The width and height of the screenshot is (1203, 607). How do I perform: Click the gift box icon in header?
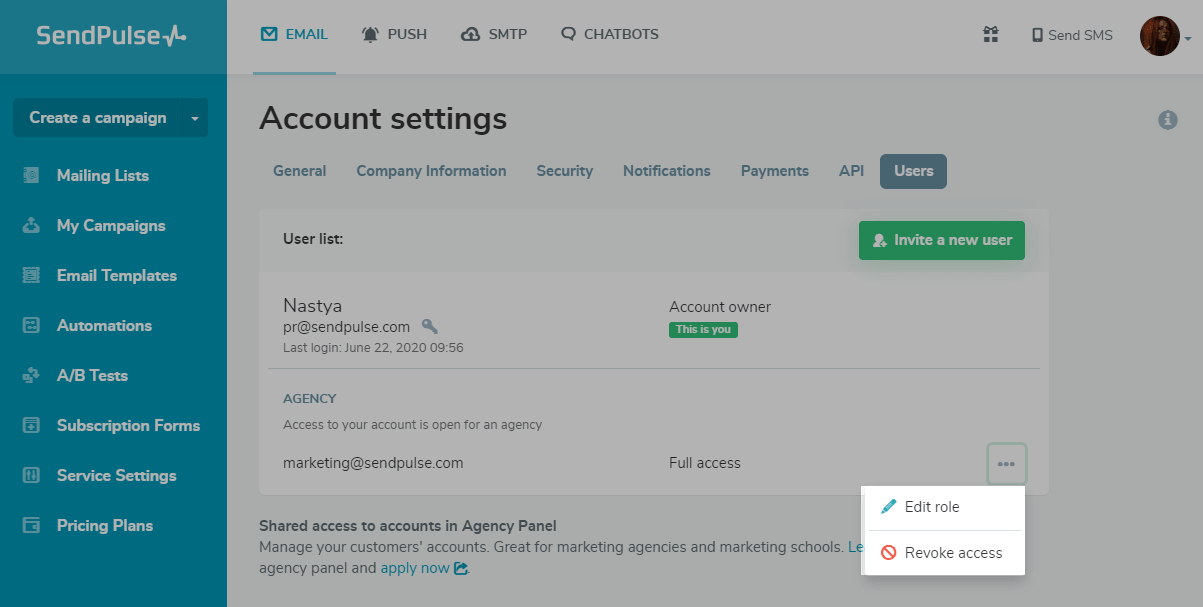(x=990, y=35)
